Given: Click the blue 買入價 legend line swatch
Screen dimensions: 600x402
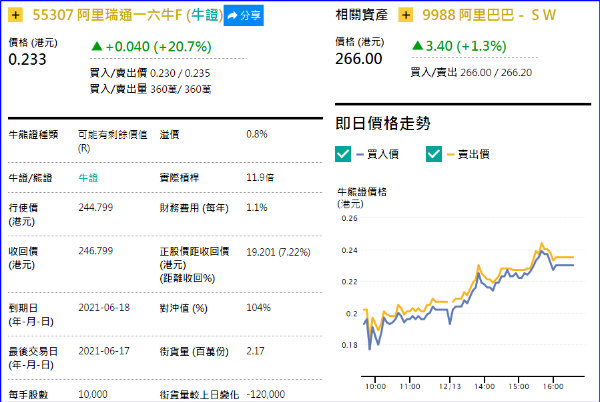Looking at the screenshot, I should tap(360, 155).
